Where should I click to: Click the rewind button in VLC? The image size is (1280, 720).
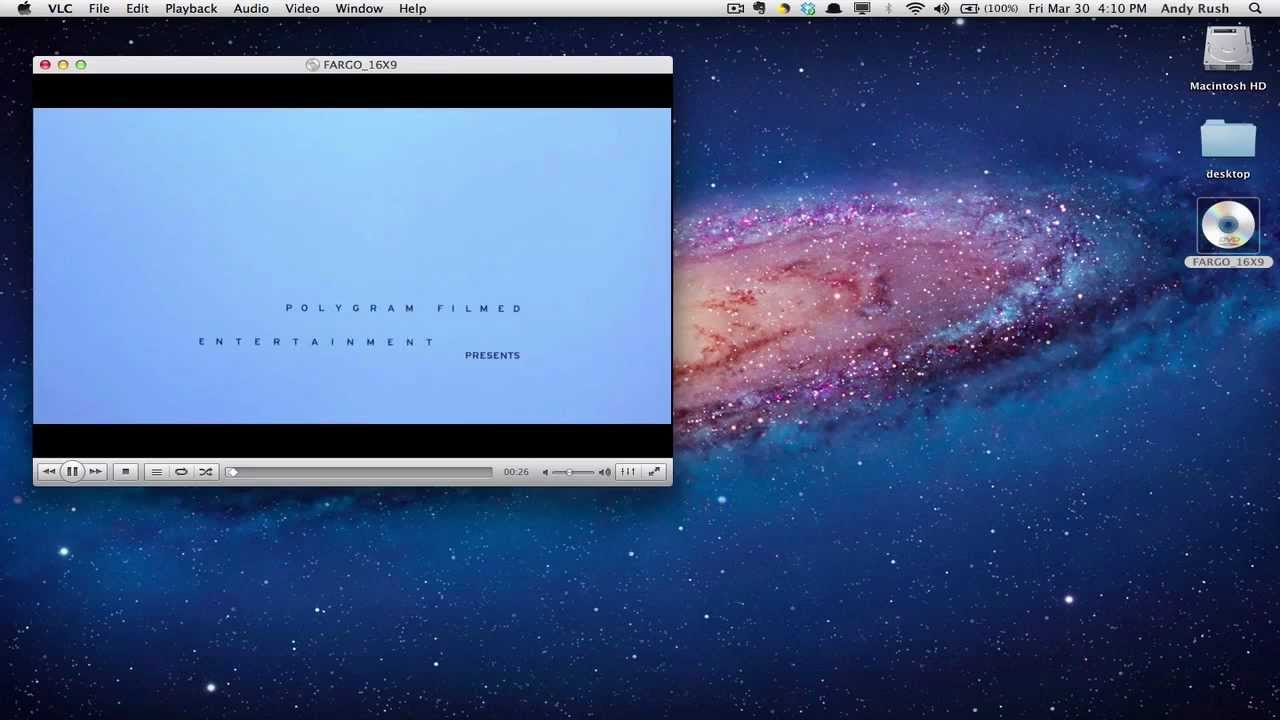click(48, 472)
